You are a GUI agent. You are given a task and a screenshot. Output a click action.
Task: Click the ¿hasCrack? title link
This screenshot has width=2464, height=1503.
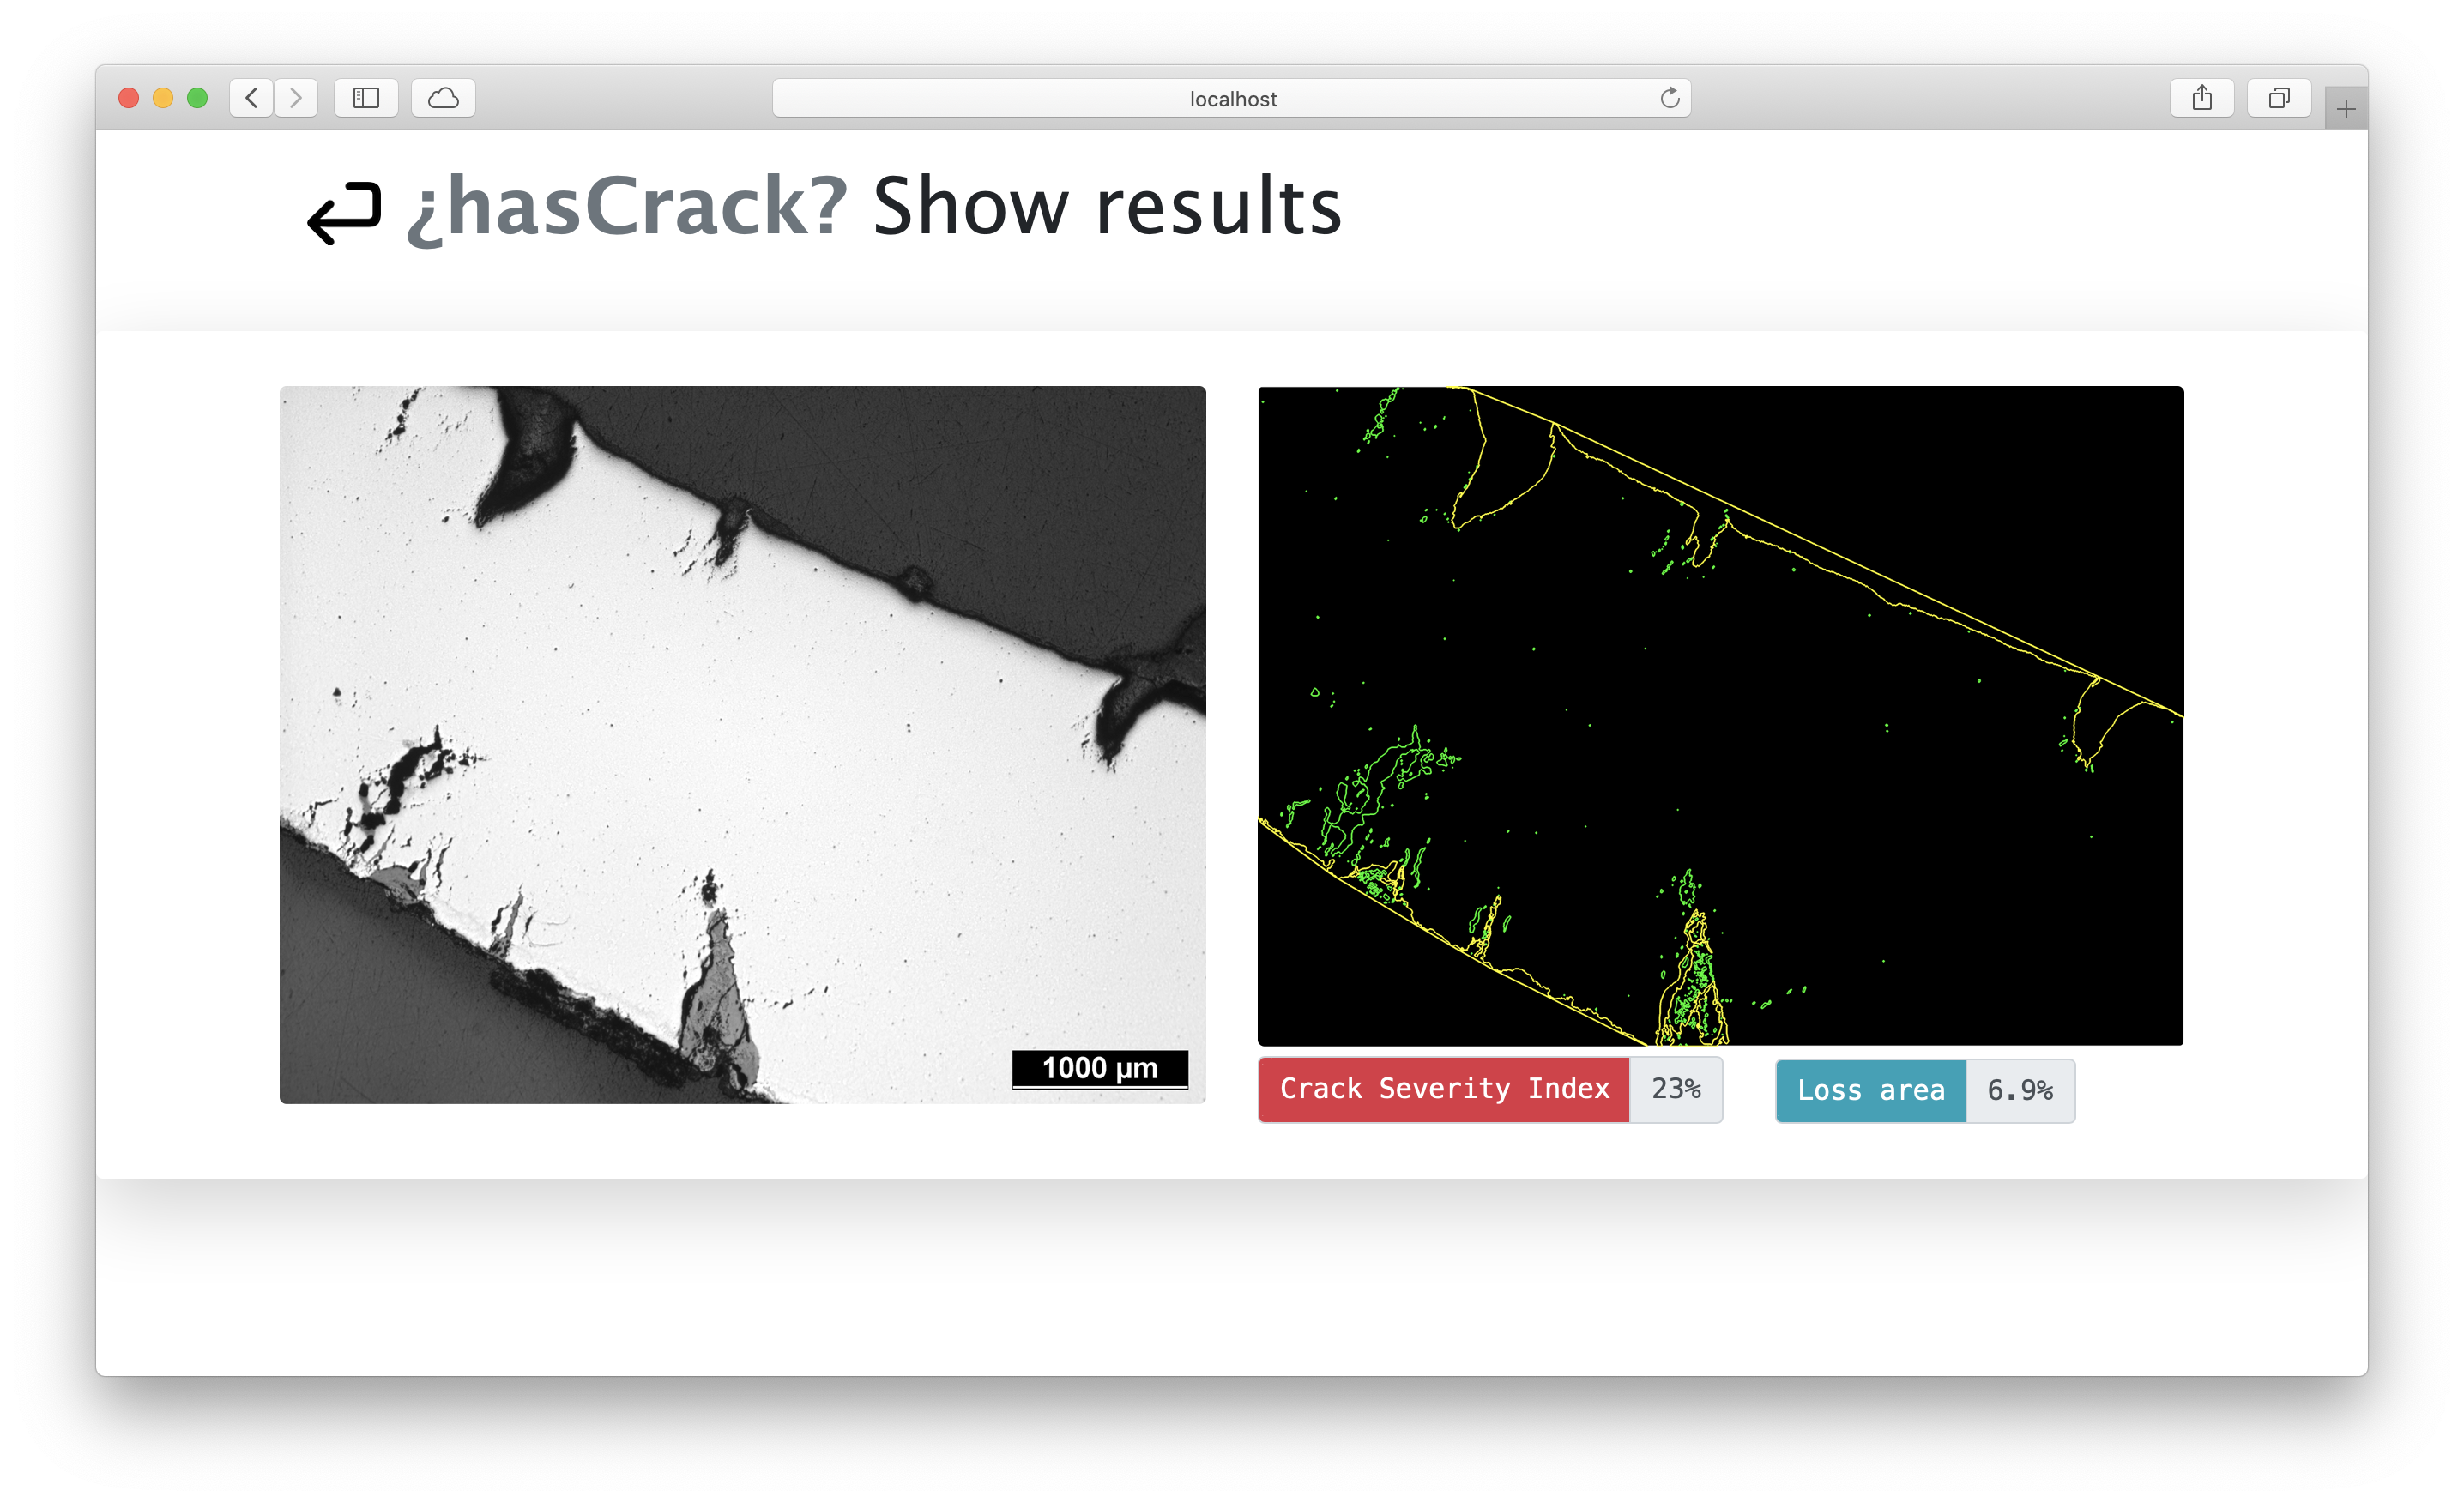tap(627, 207)
